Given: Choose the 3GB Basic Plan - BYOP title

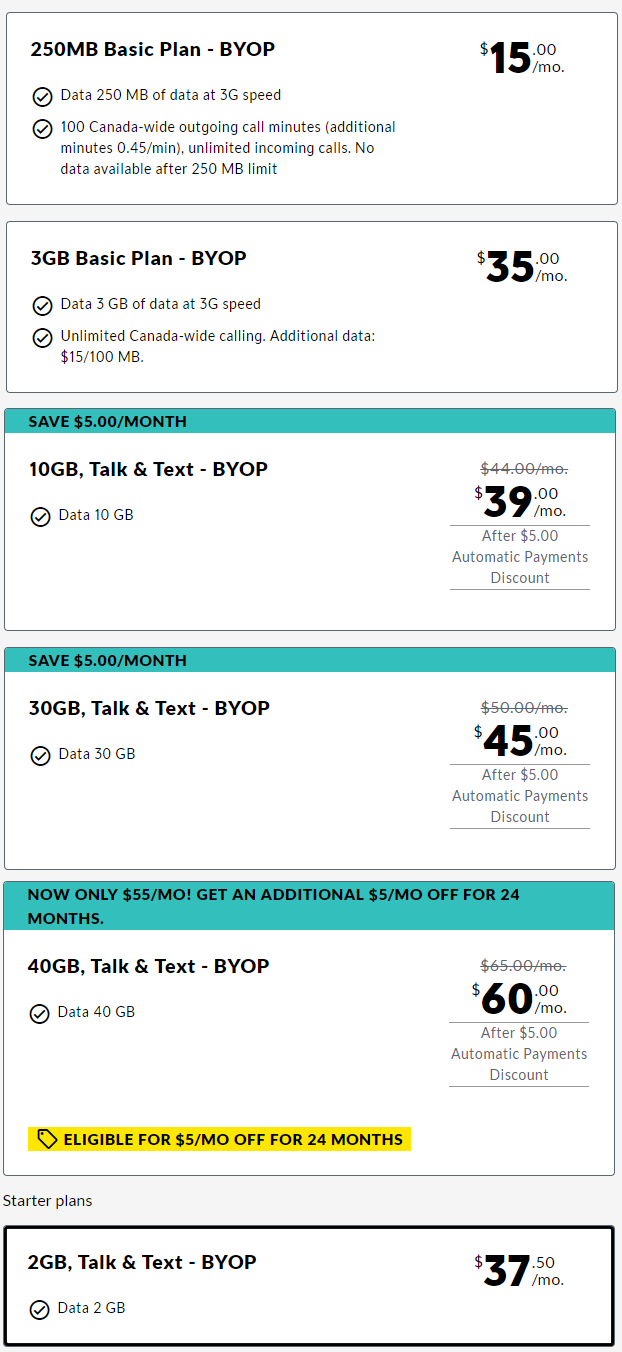Looking at the screenshot, I should point(139,258).
